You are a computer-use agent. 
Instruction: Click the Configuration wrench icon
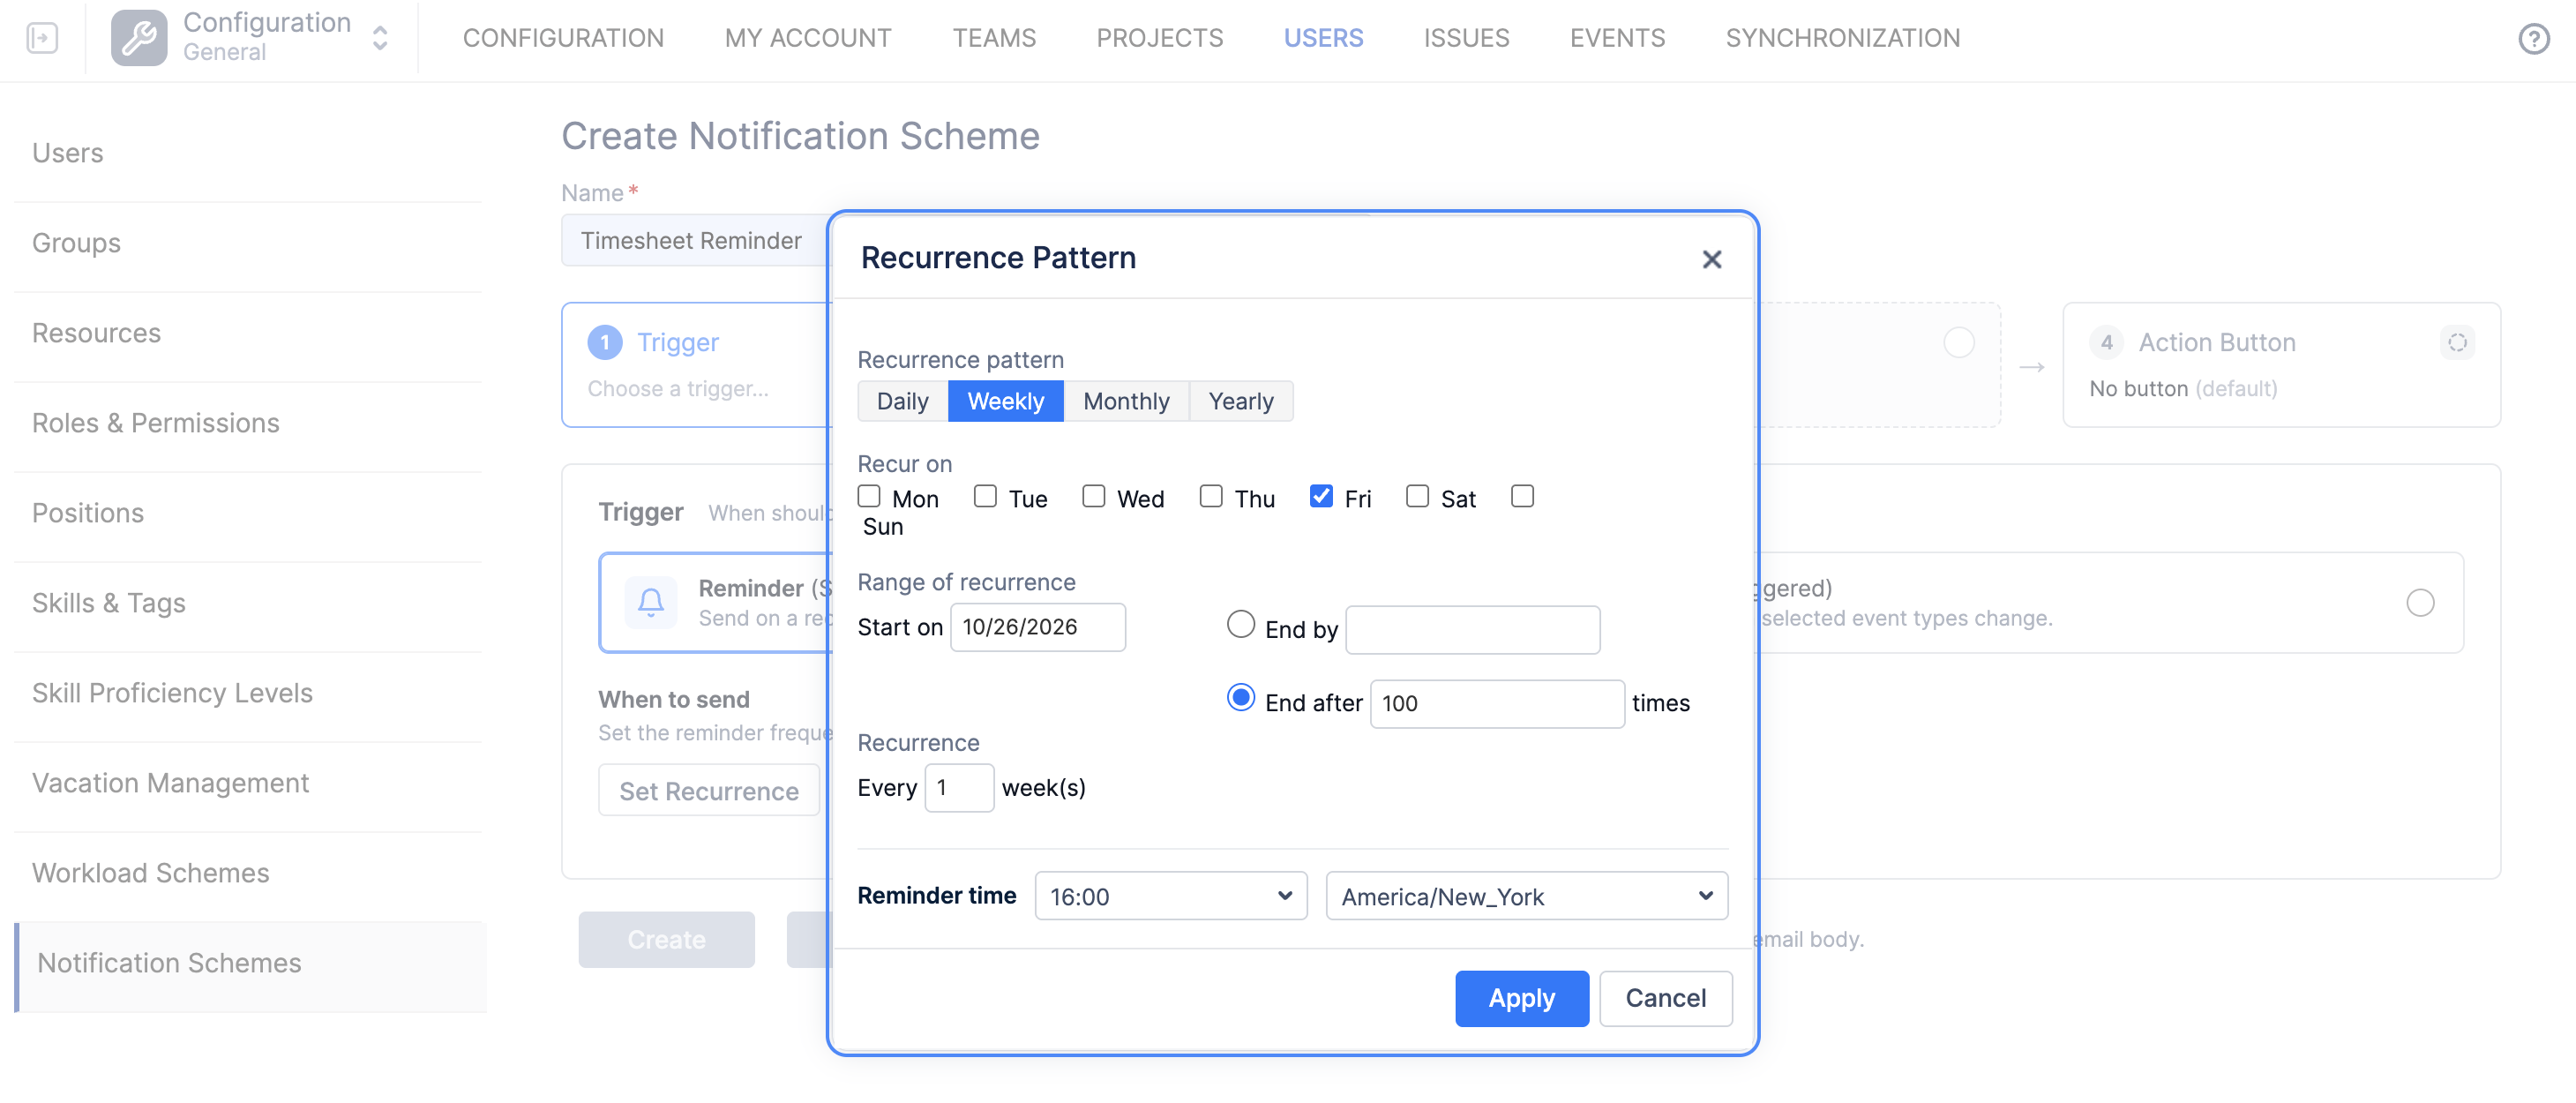[x=139, y=38]
